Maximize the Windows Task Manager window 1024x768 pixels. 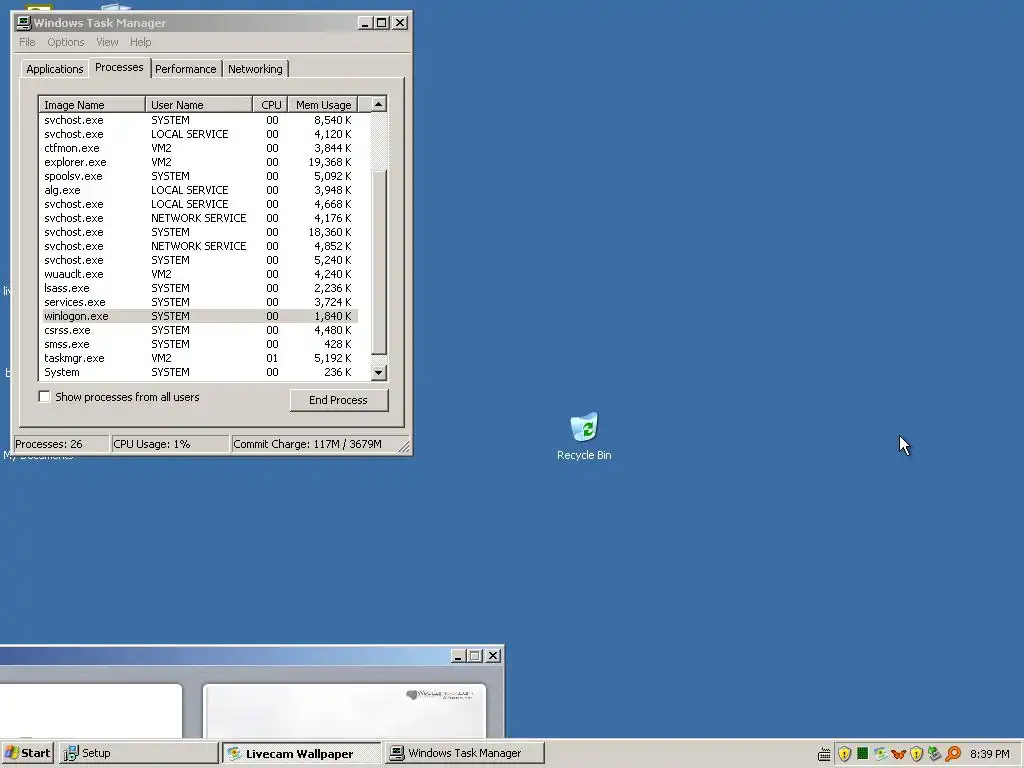tap(382, 23)
